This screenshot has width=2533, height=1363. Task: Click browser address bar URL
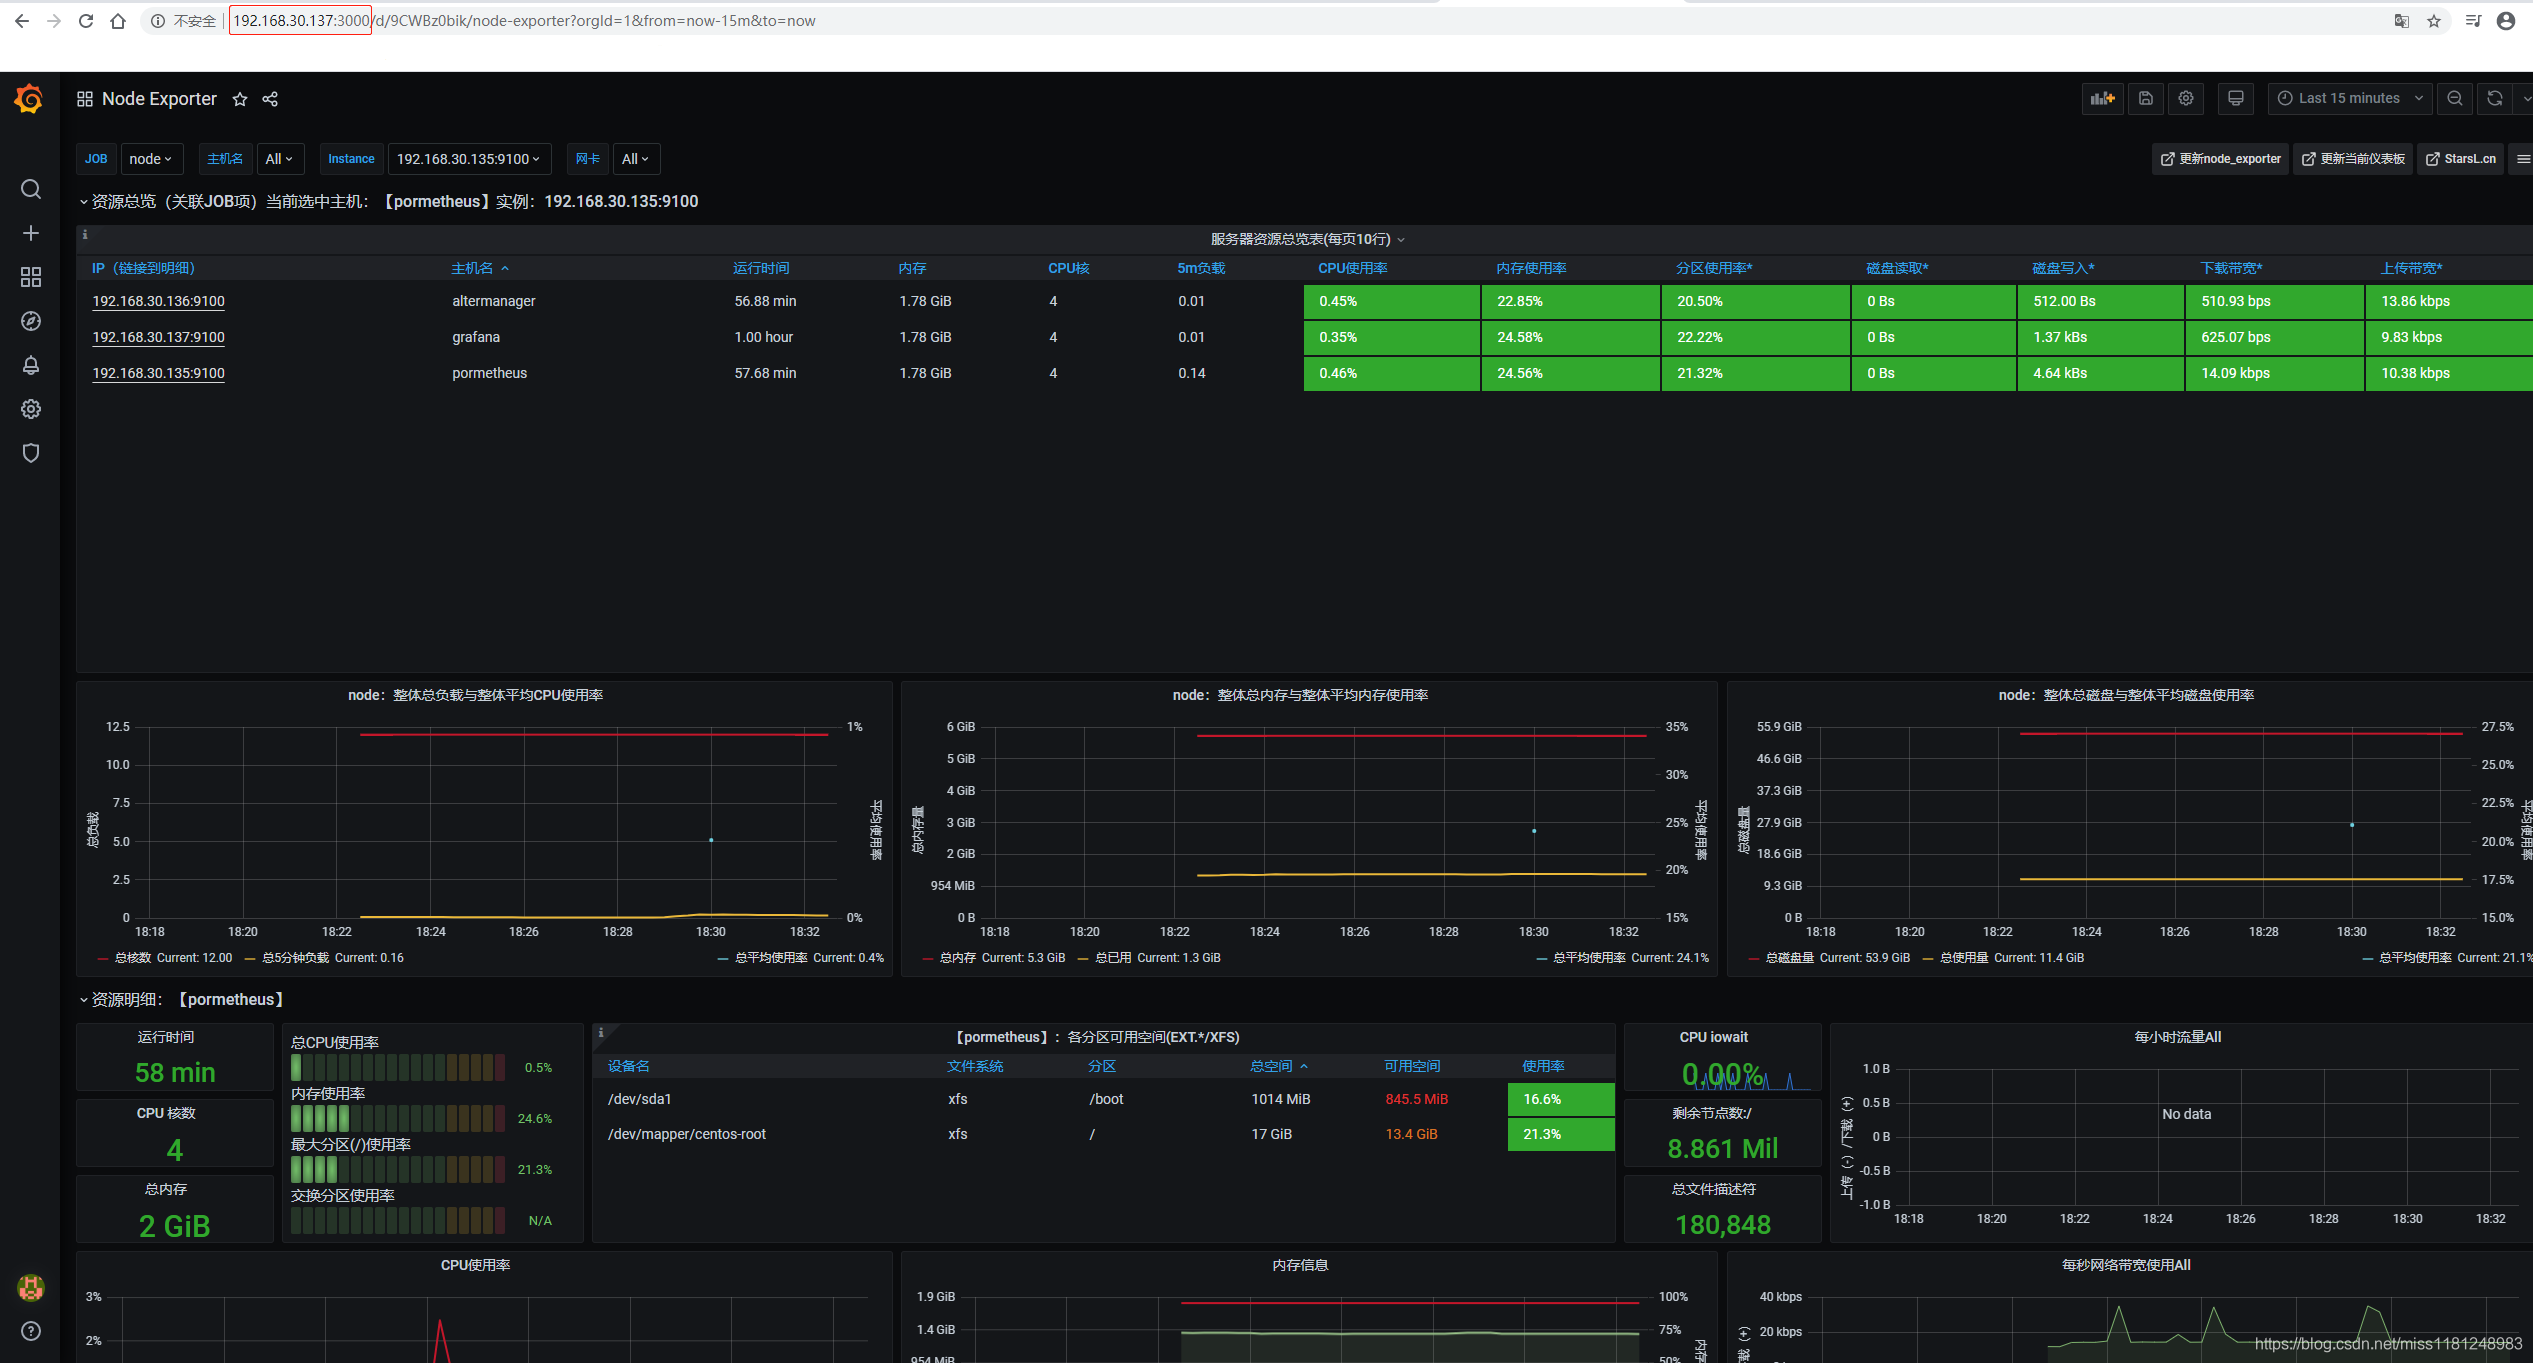pyautogui.click(x=524, y=21)
